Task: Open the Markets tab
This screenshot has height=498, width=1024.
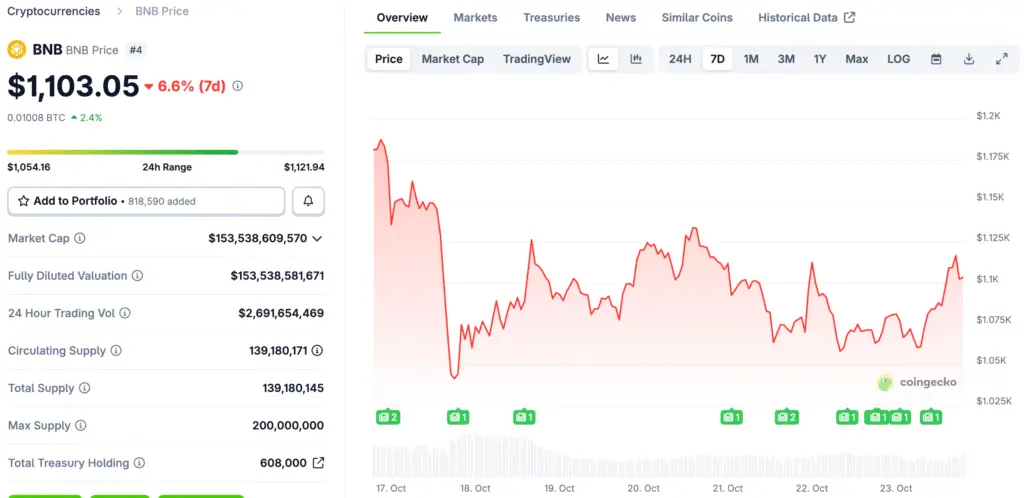Action: pyautogui.click(x=475, y=18)
